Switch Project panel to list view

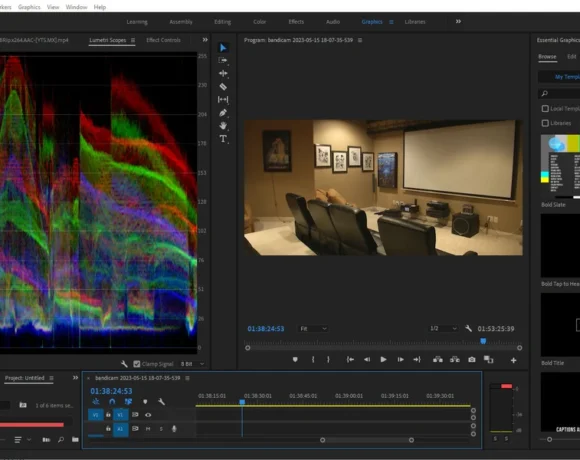click(x=18, y=440)
